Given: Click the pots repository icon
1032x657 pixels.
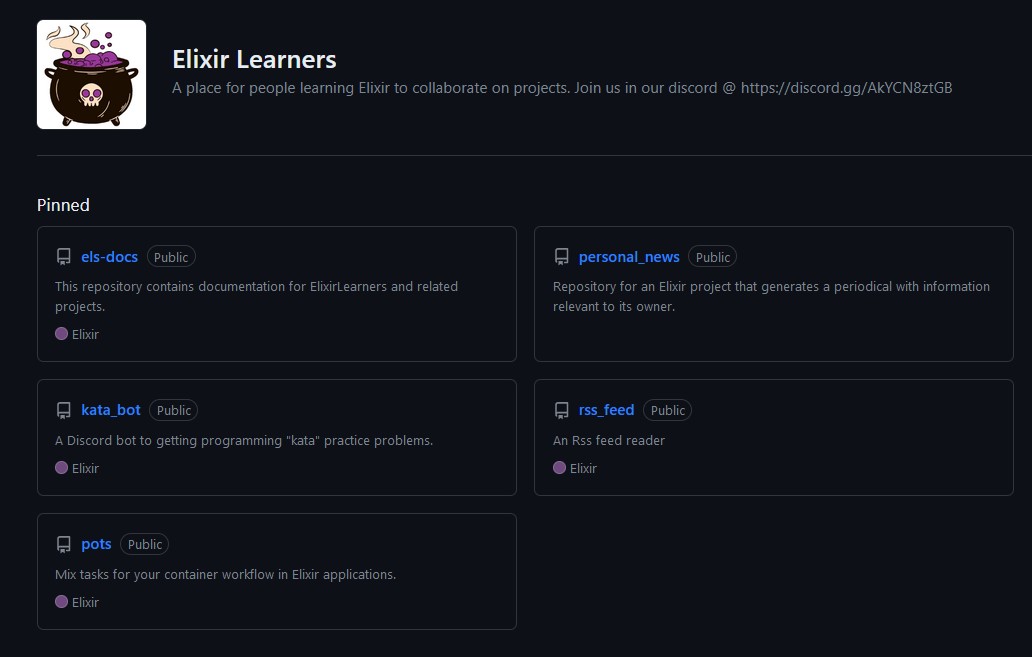Looking at the screenshot, I should (64, 544).
